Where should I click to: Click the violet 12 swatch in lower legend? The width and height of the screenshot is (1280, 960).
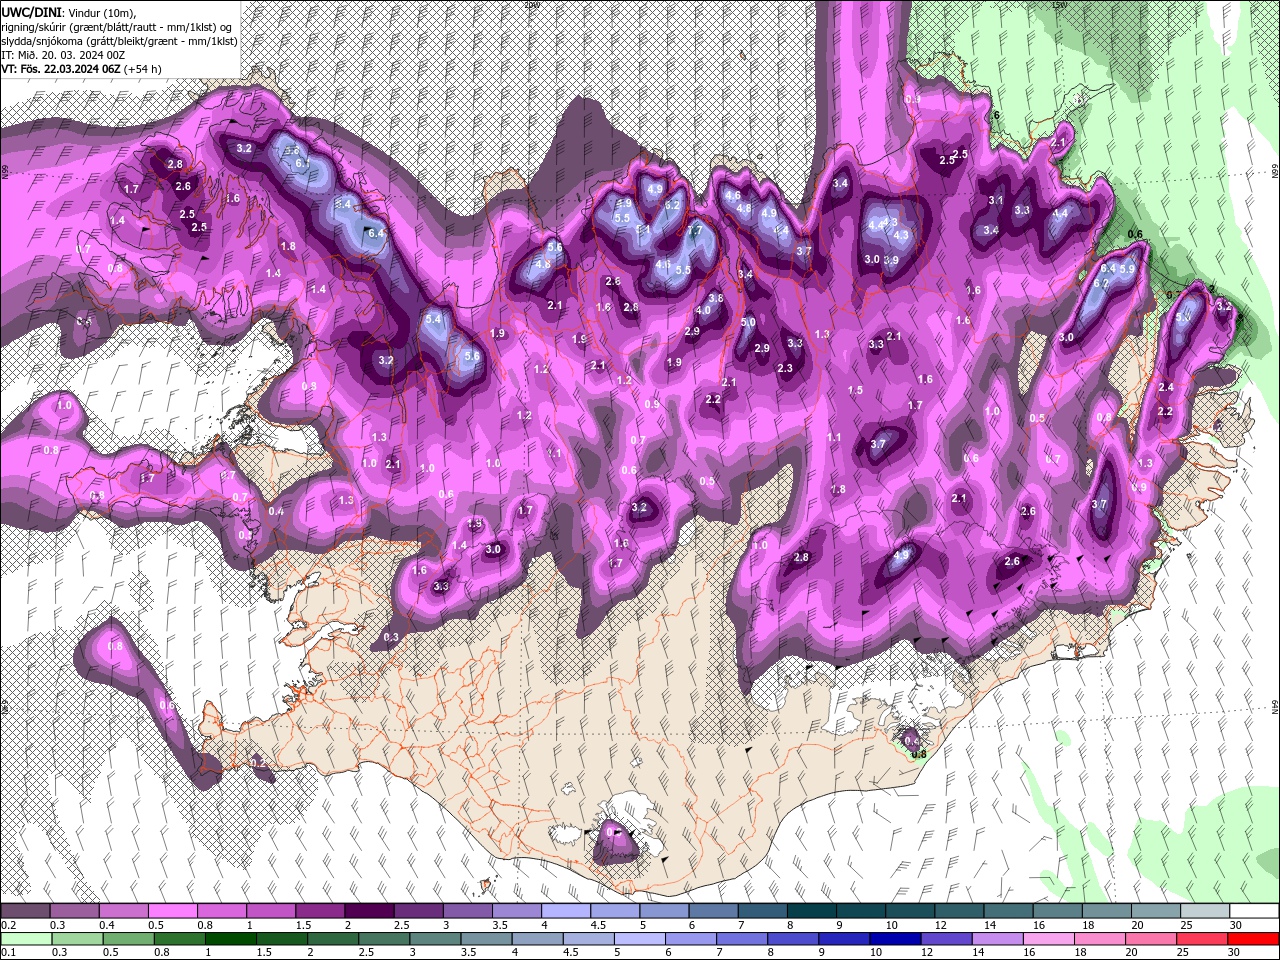click(x=947, y=939)
